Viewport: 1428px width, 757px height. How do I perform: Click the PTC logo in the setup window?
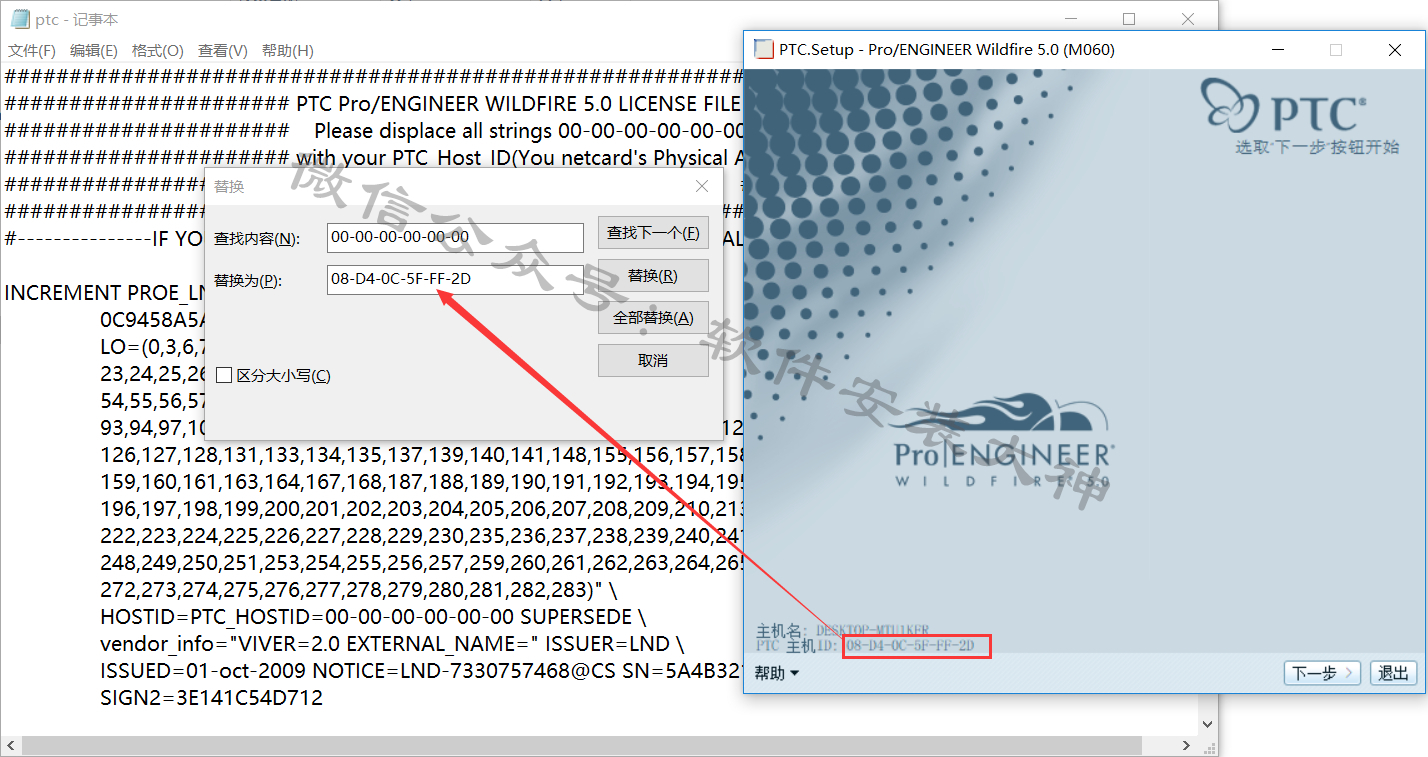pyautogui.click(x=1285, y=108)
